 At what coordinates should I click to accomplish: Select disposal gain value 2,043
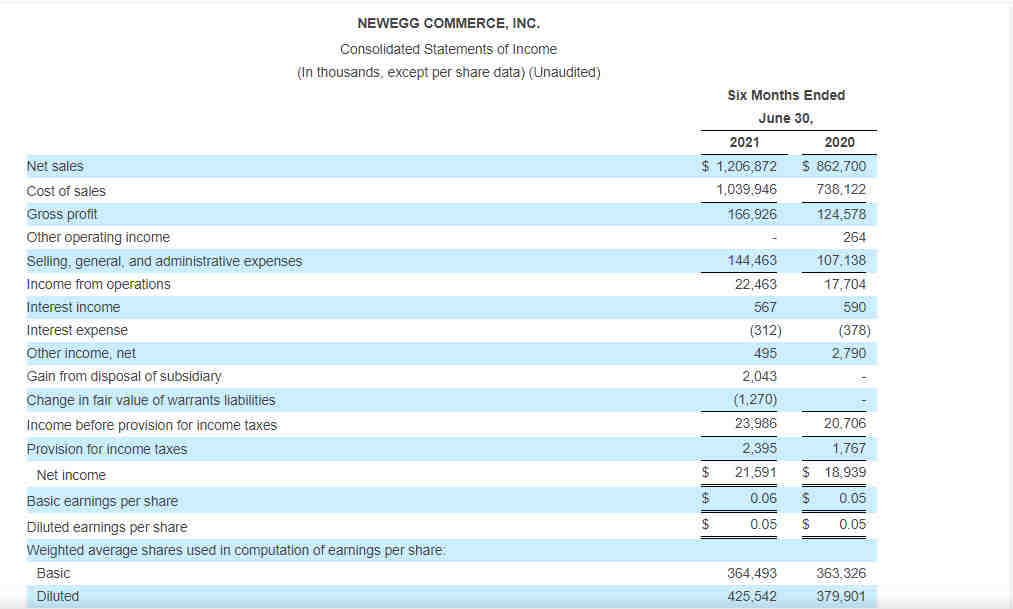point(759,376)
